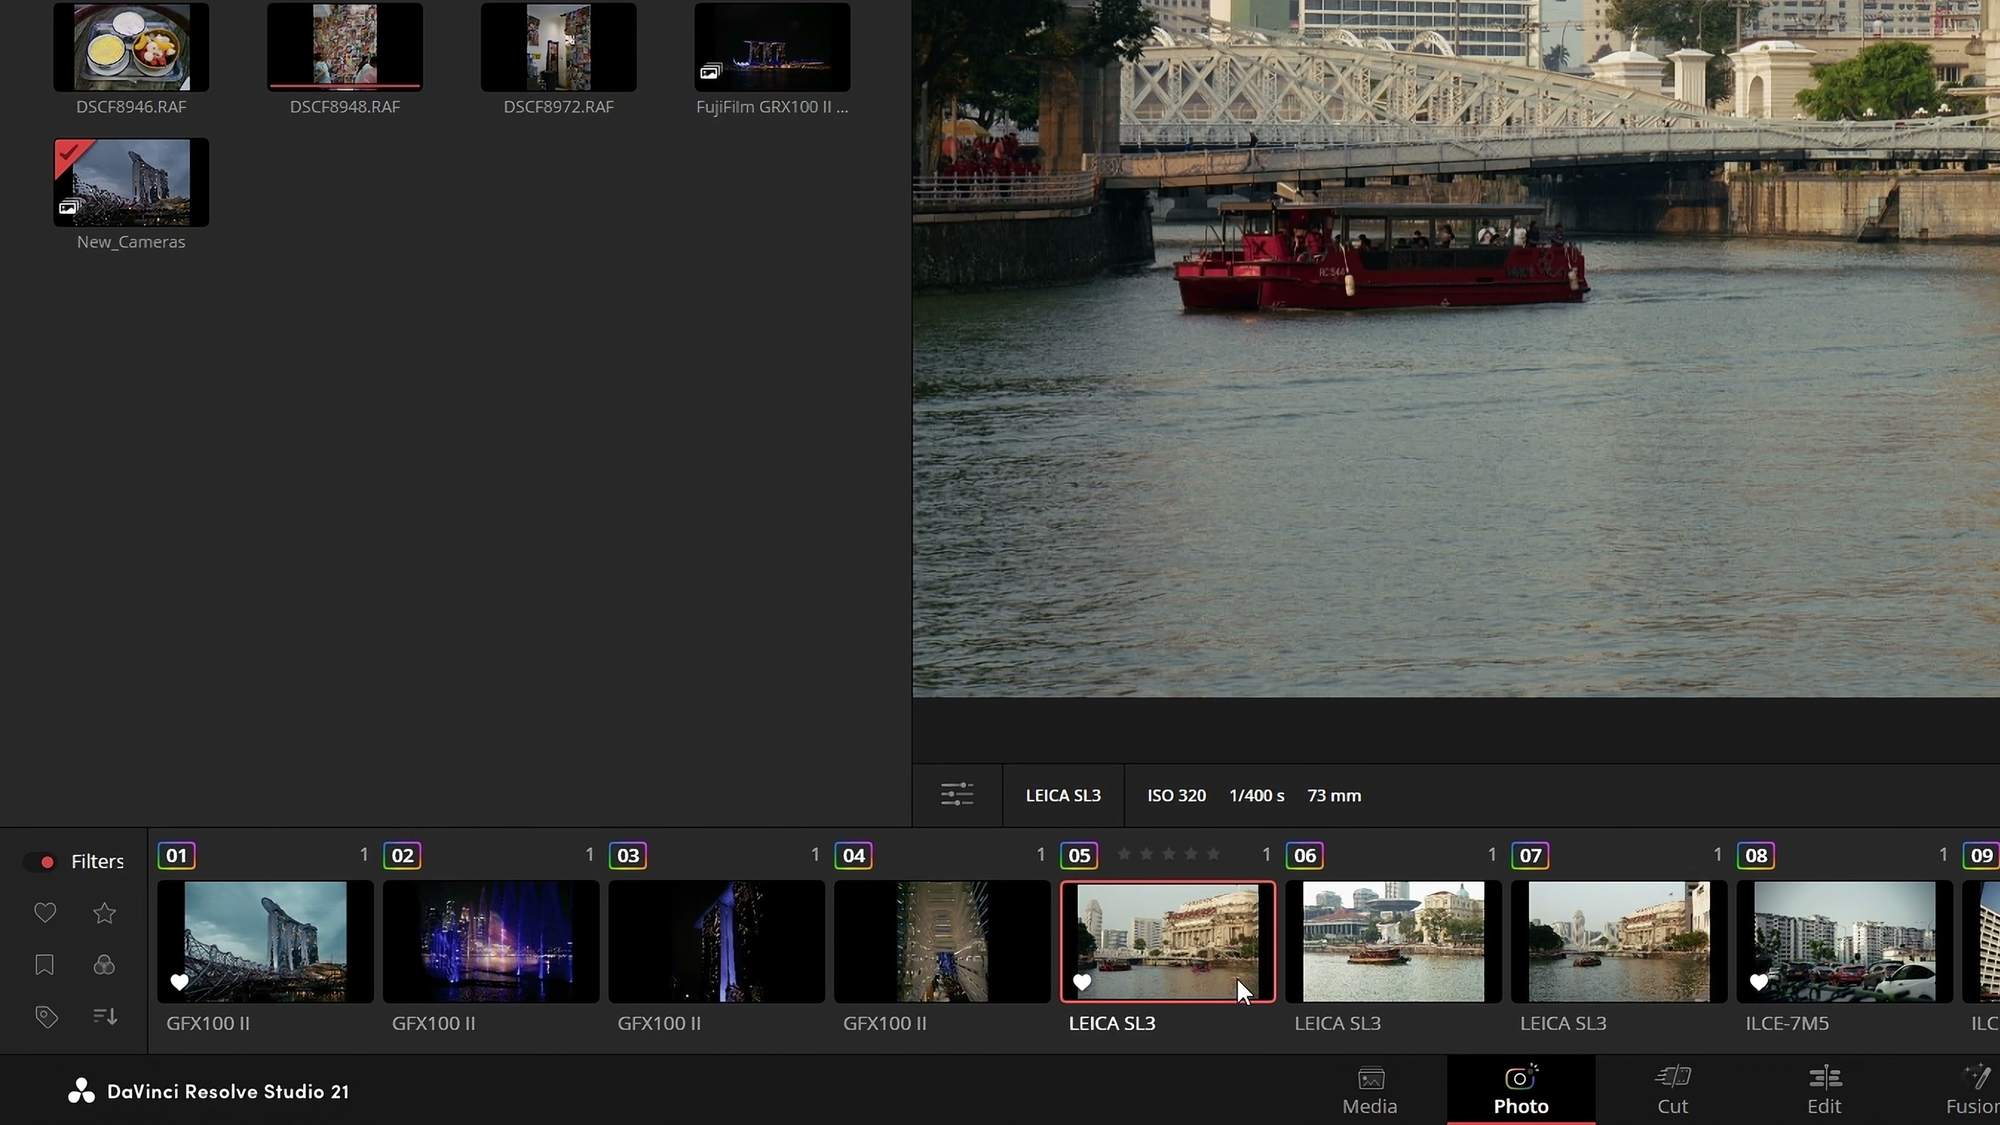Viewport: 2000px width, 1125px height.
Task: Switch to the Cut page
Action: [x=1672, y=1090]
